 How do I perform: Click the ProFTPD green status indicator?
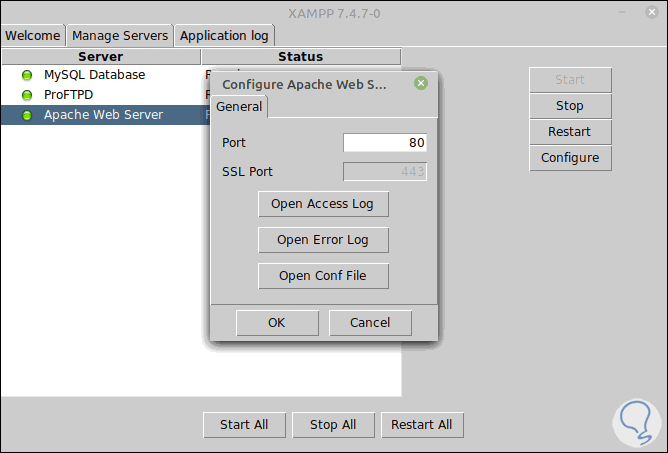27,95
